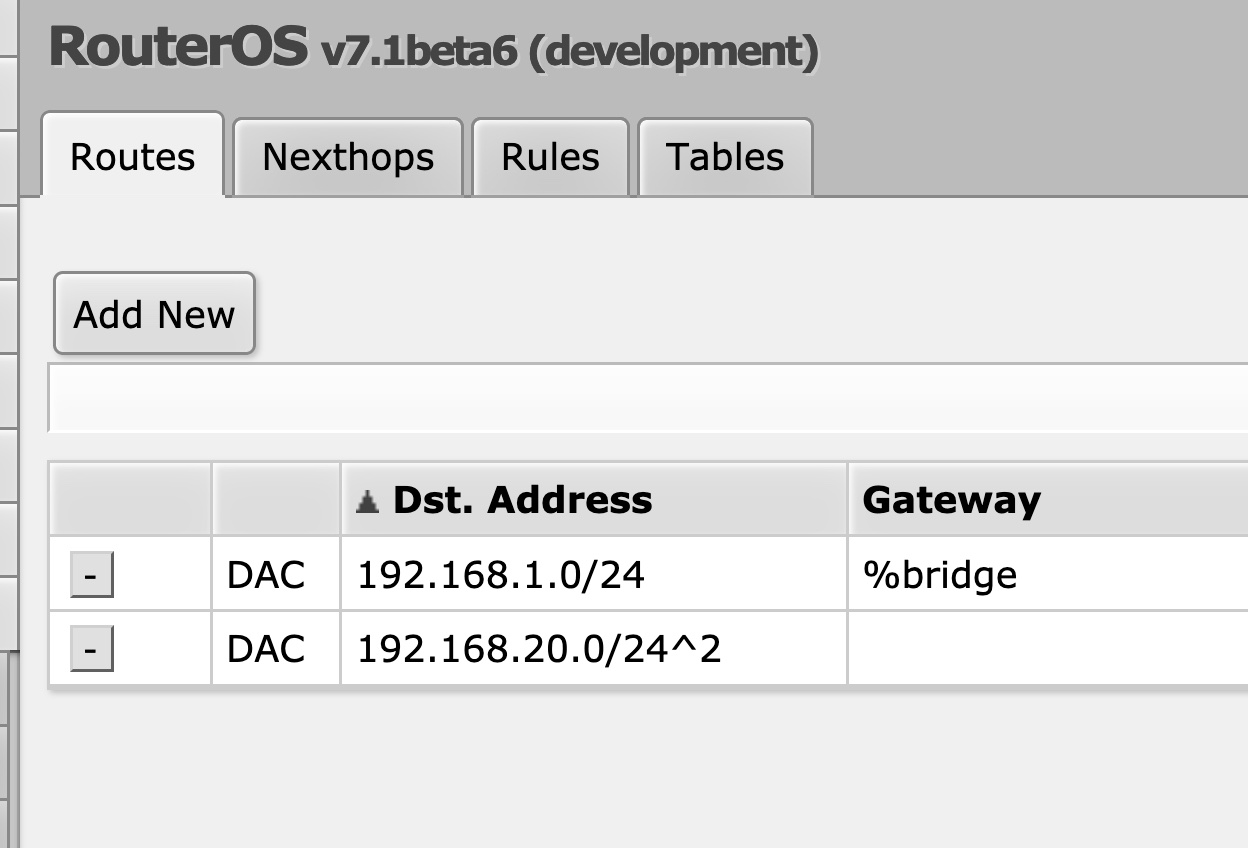Screen dimensions: 1248x848
Task: Click the empty gateway cell of 192.168.20.0/24^2
Action: pyautogui.click(x=1040, y=650)
